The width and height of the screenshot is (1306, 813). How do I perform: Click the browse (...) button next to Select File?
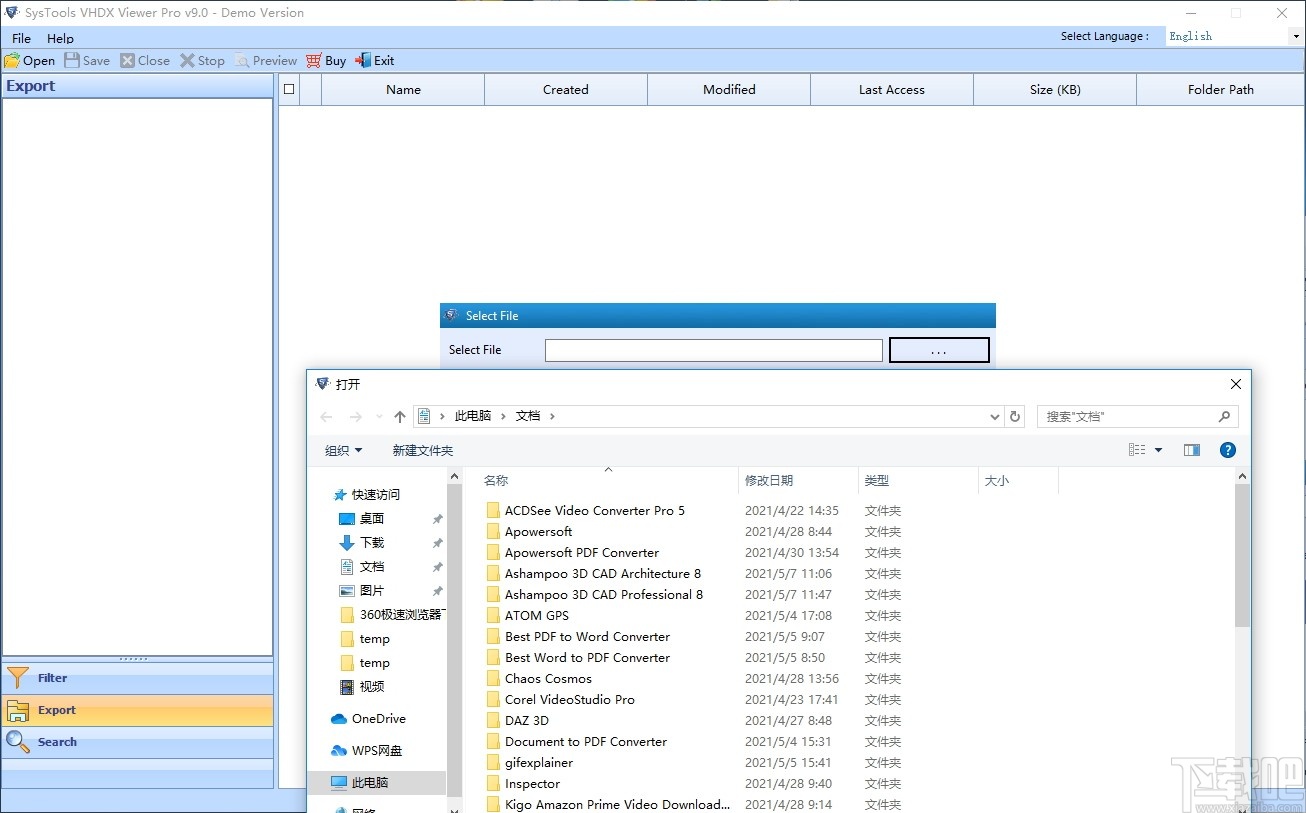coord(938,350)
